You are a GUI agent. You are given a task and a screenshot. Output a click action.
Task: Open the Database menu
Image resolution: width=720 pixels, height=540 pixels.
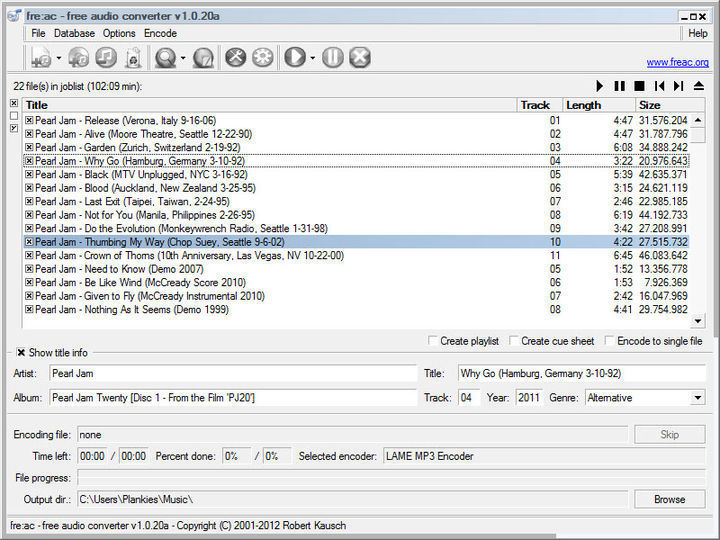tap(74, 34)
